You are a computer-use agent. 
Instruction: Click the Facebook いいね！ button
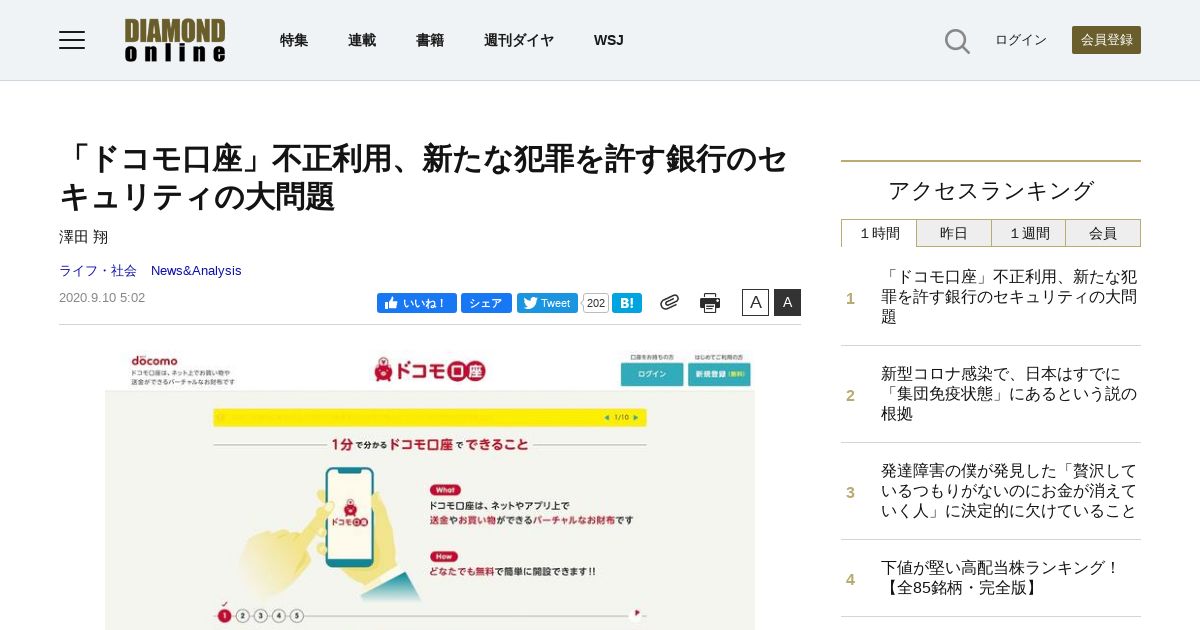pos(417,303)
